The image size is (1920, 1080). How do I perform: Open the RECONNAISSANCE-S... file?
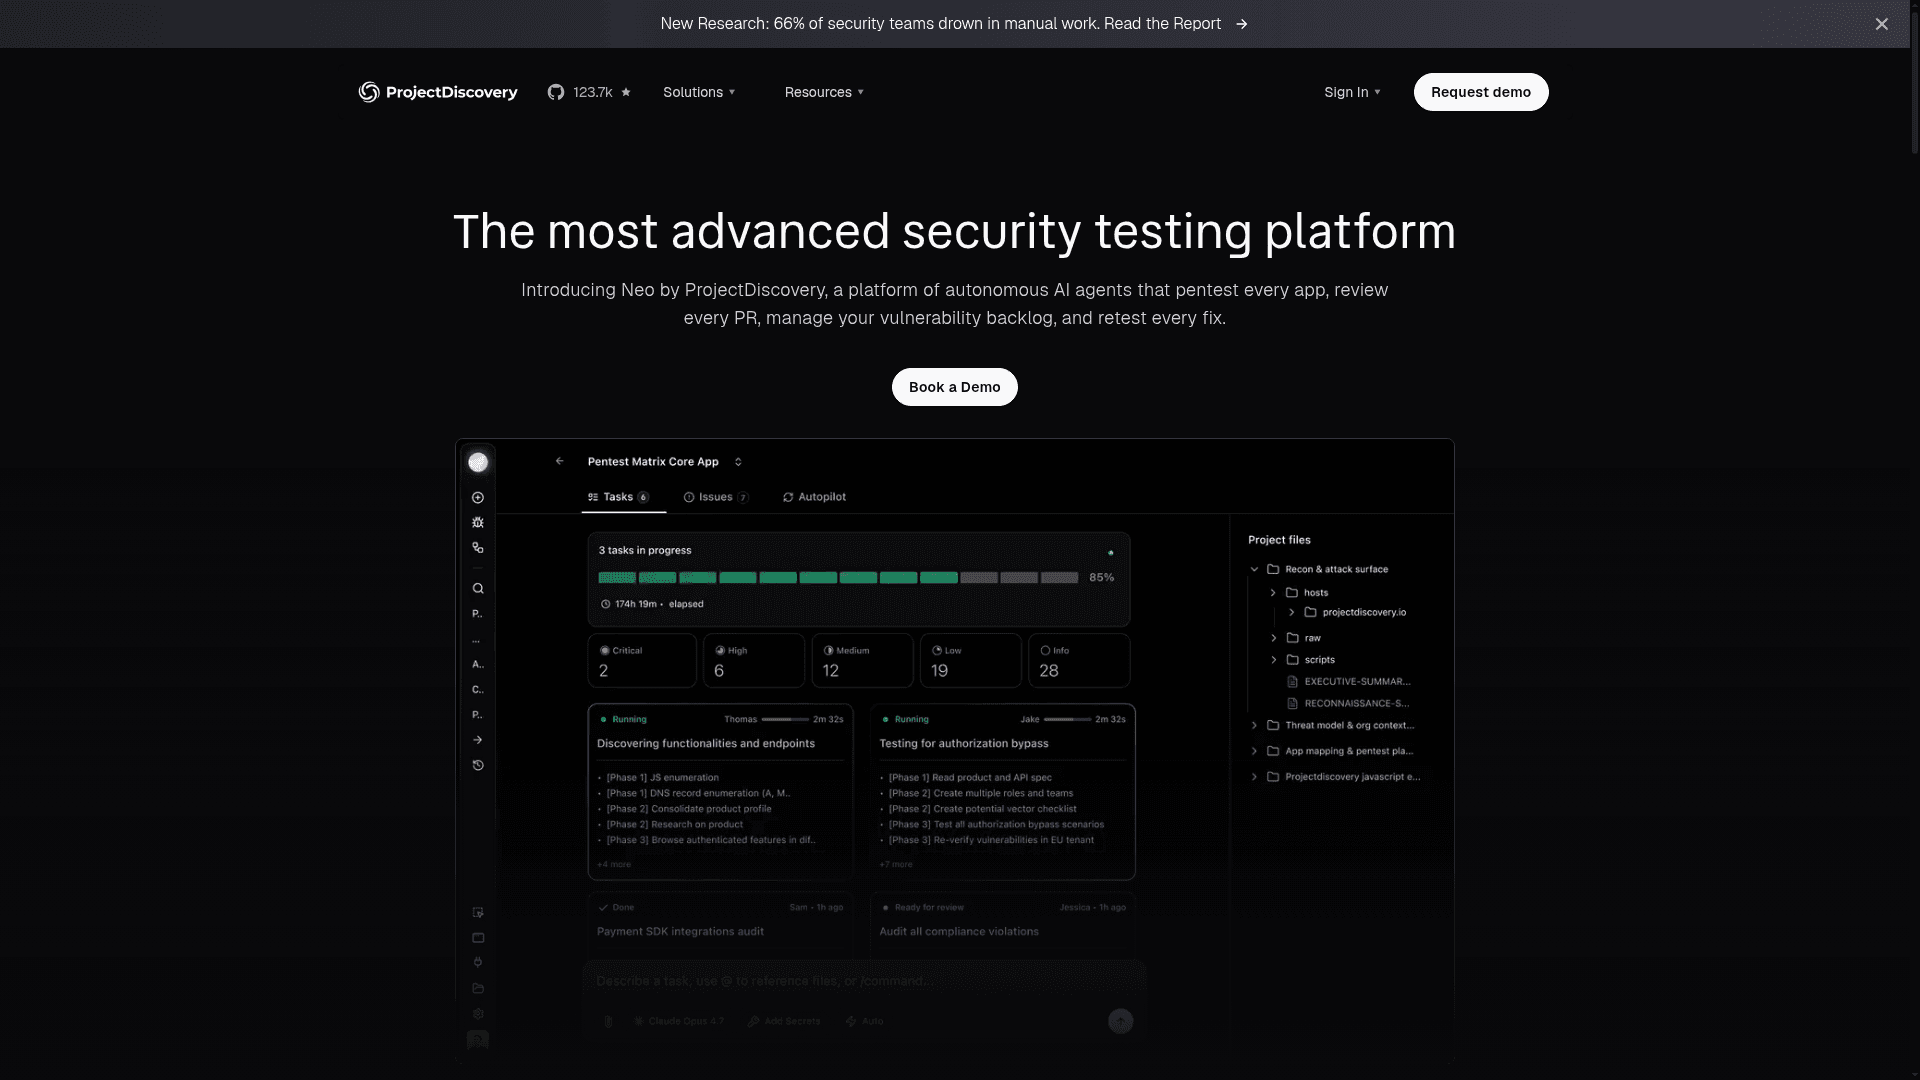point(1349,703)
